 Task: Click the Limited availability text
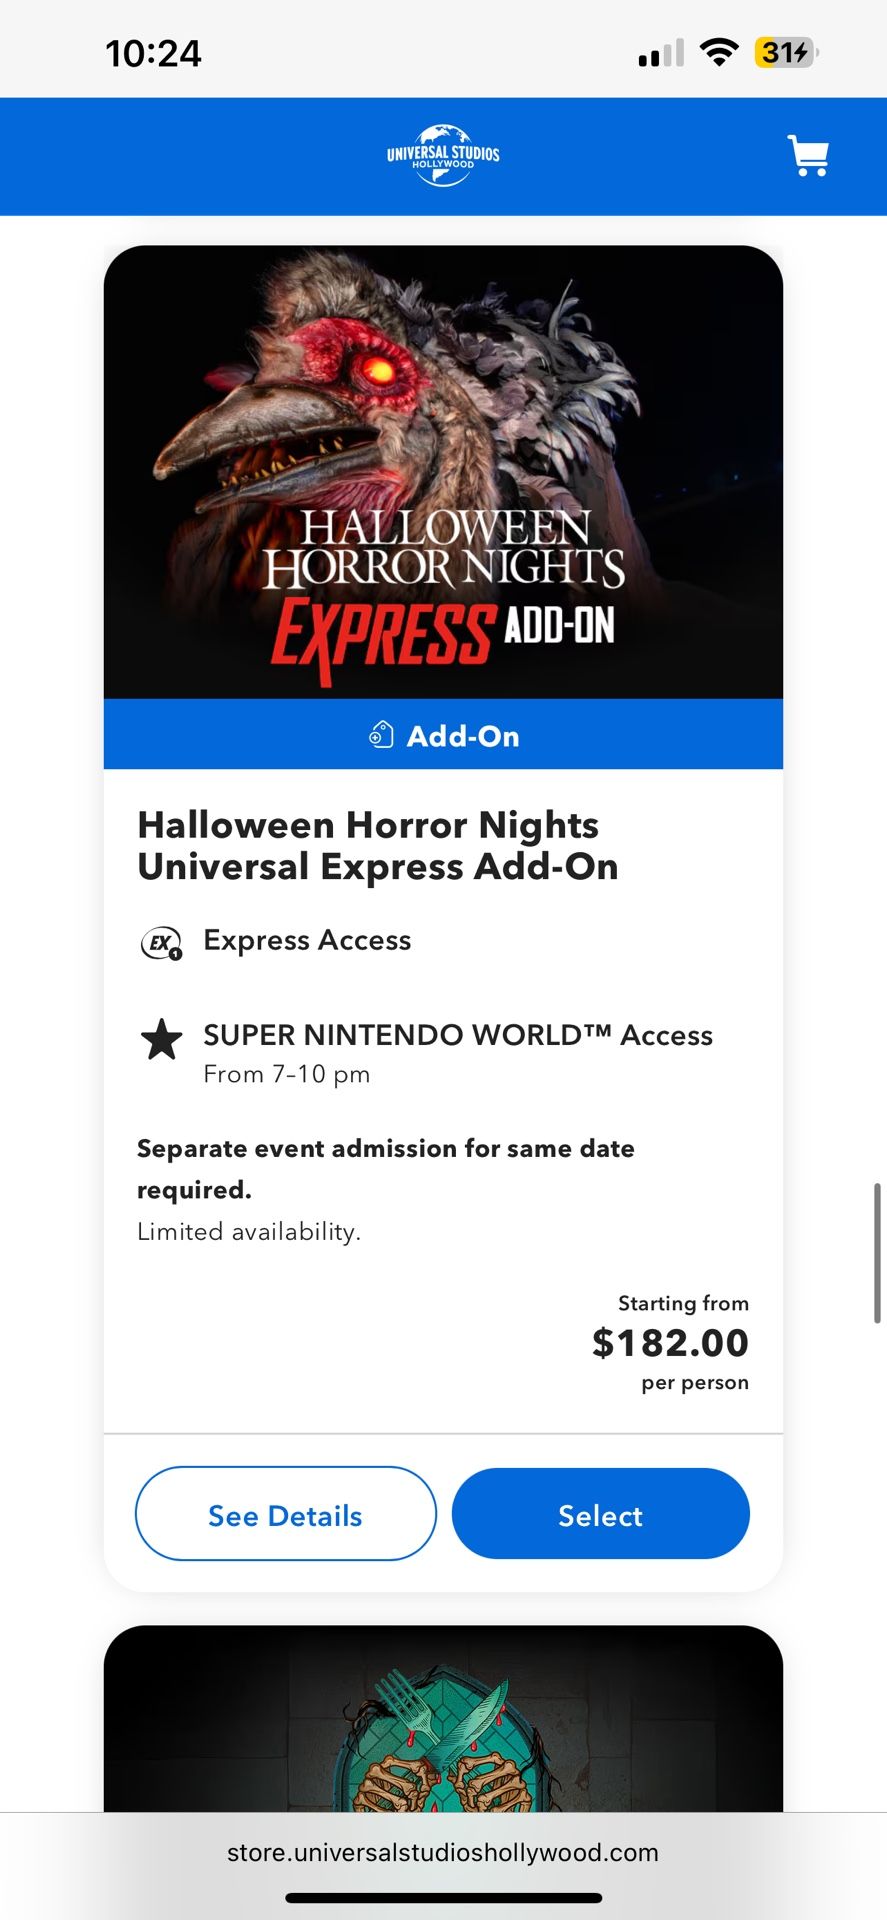250,1231
